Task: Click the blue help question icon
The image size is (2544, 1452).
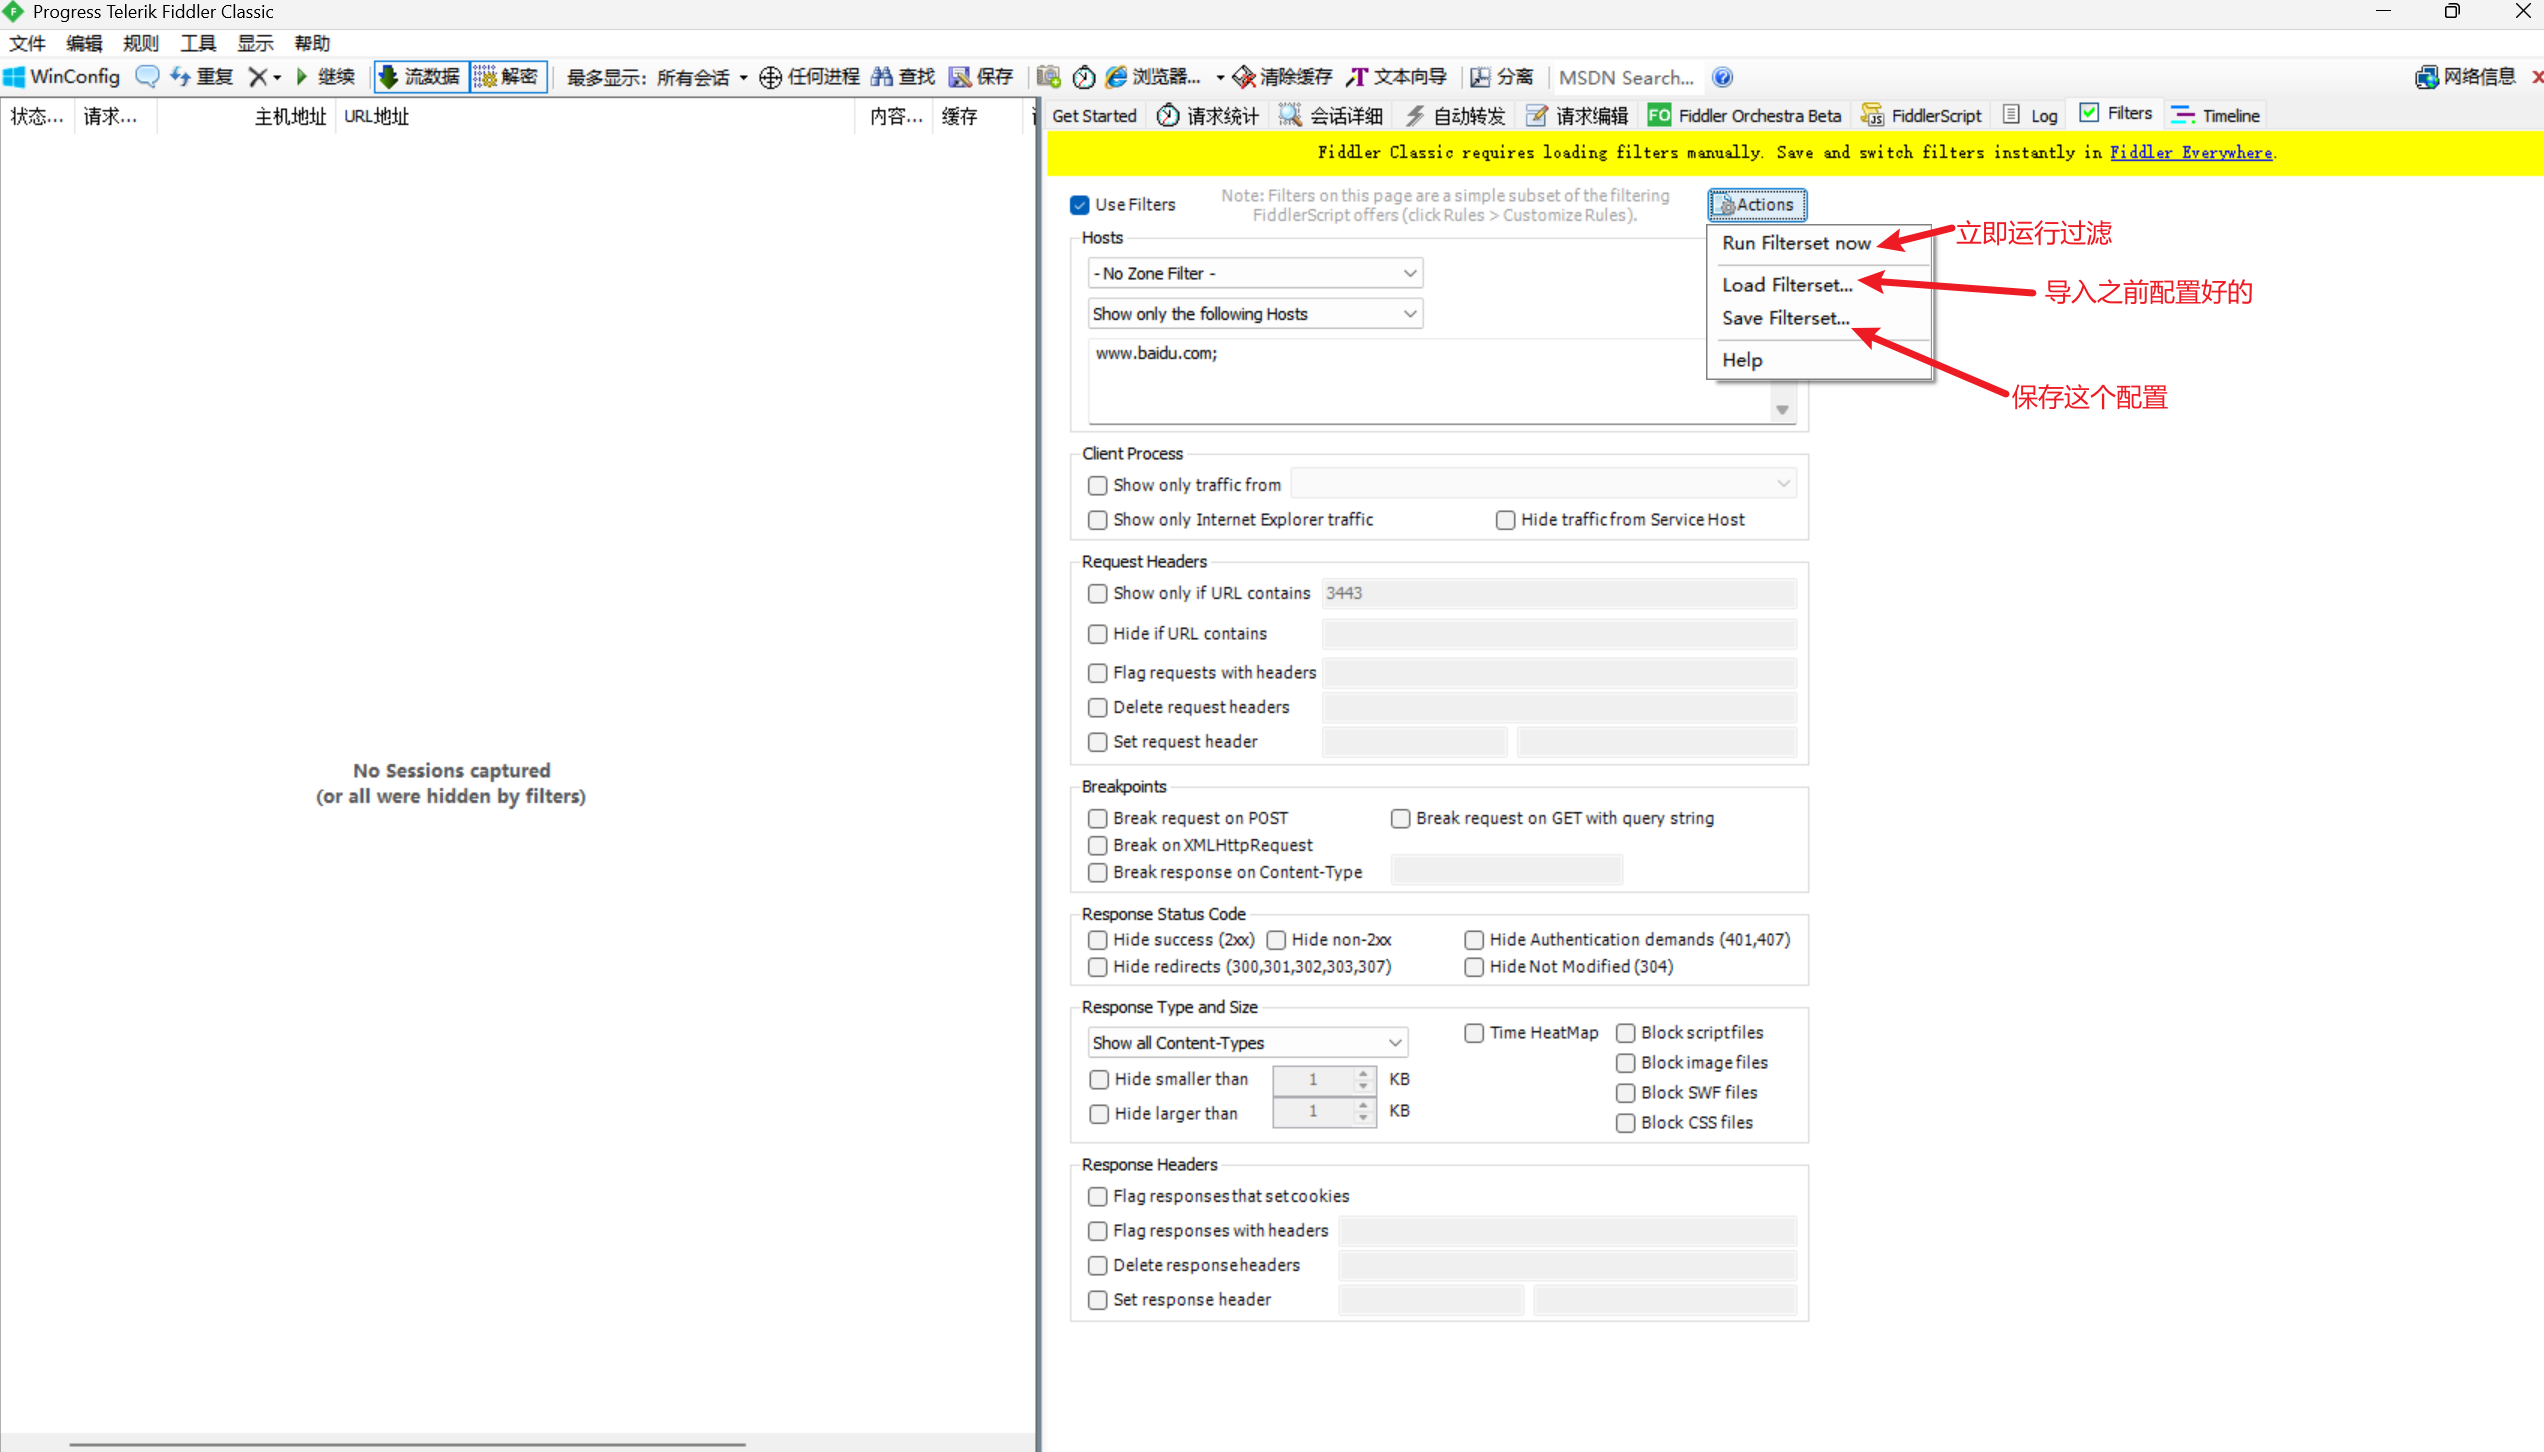Action: tap(1722, 77)
